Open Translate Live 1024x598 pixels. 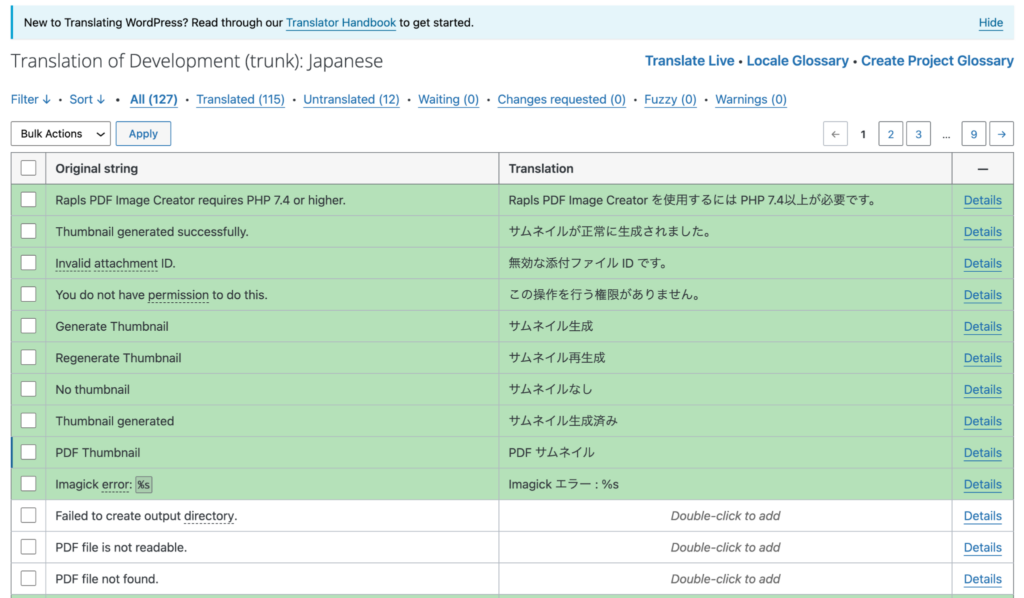(x=690, y=60)
